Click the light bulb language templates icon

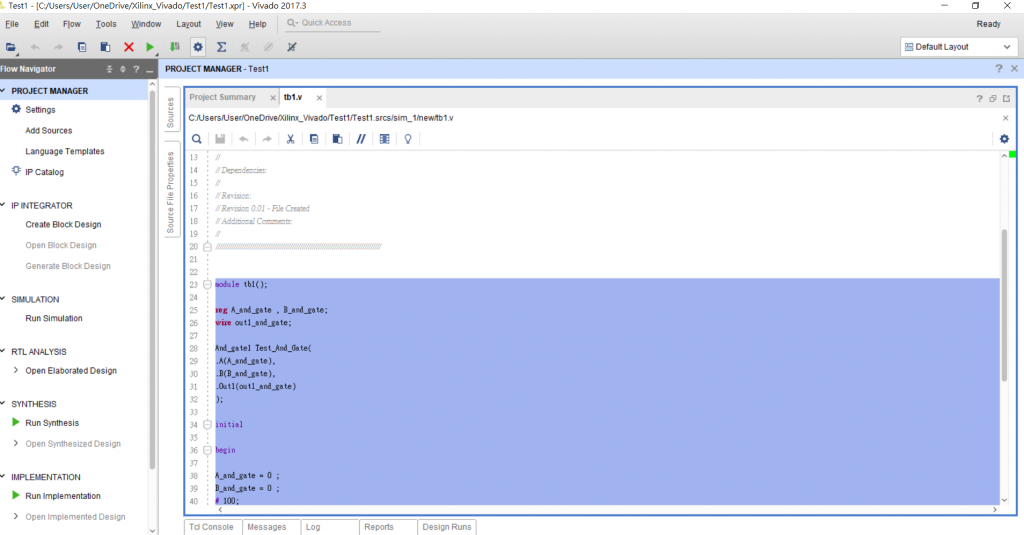408,138
